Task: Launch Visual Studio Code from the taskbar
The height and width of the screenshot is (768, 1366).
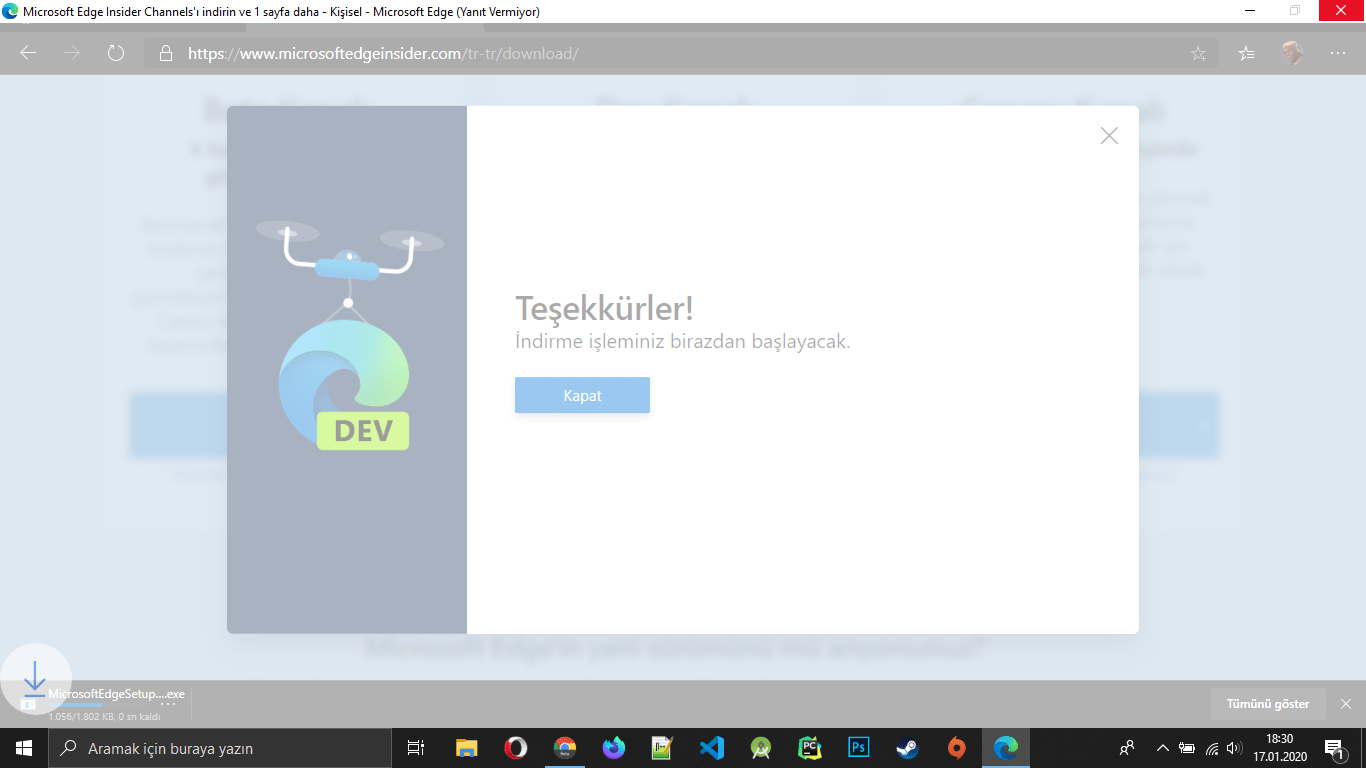Action: 711,748
